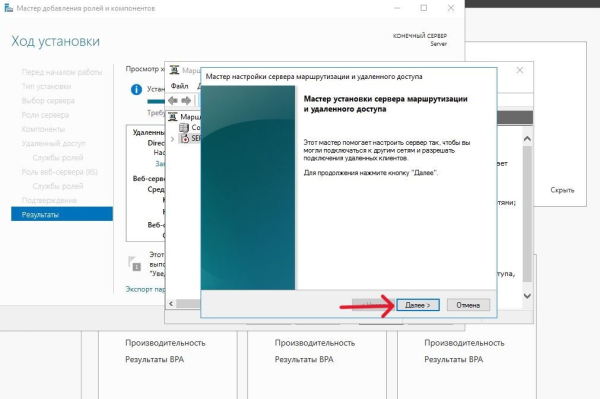Click the Скрыть link in notification panel

562,190
